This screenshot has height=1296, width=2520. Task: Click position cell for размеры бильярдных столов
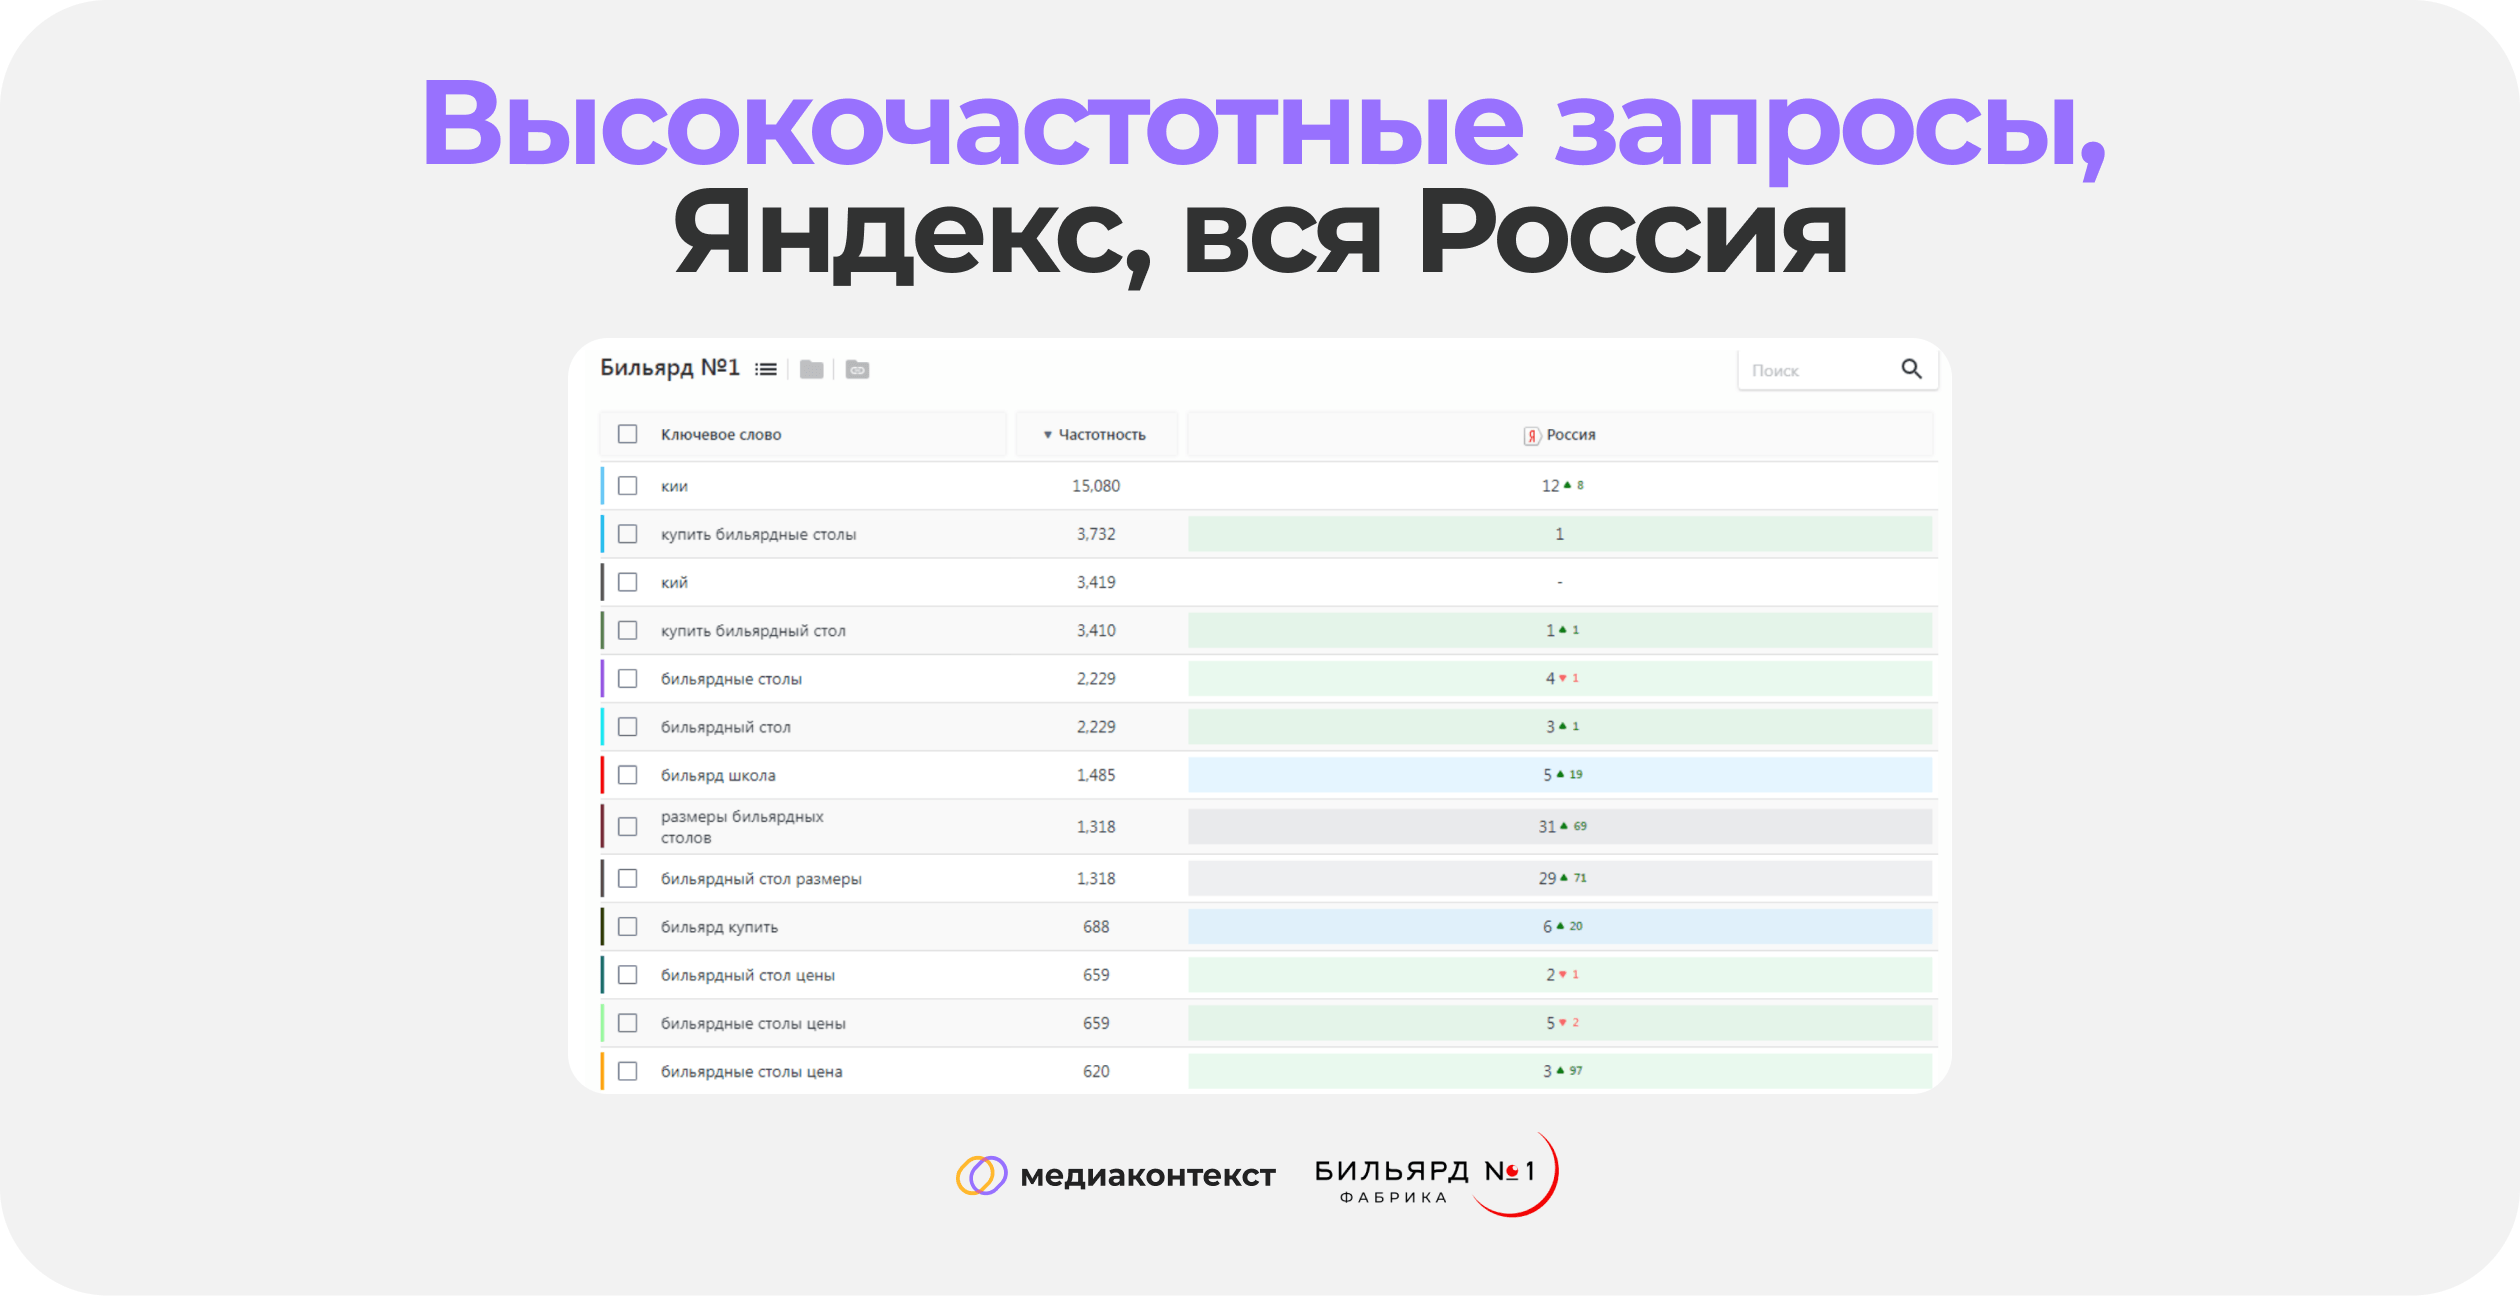coord(1560,827)
